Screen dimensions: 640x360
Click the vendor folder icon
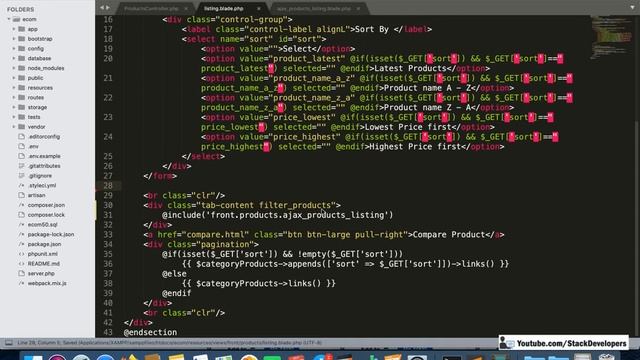point(22,127)
